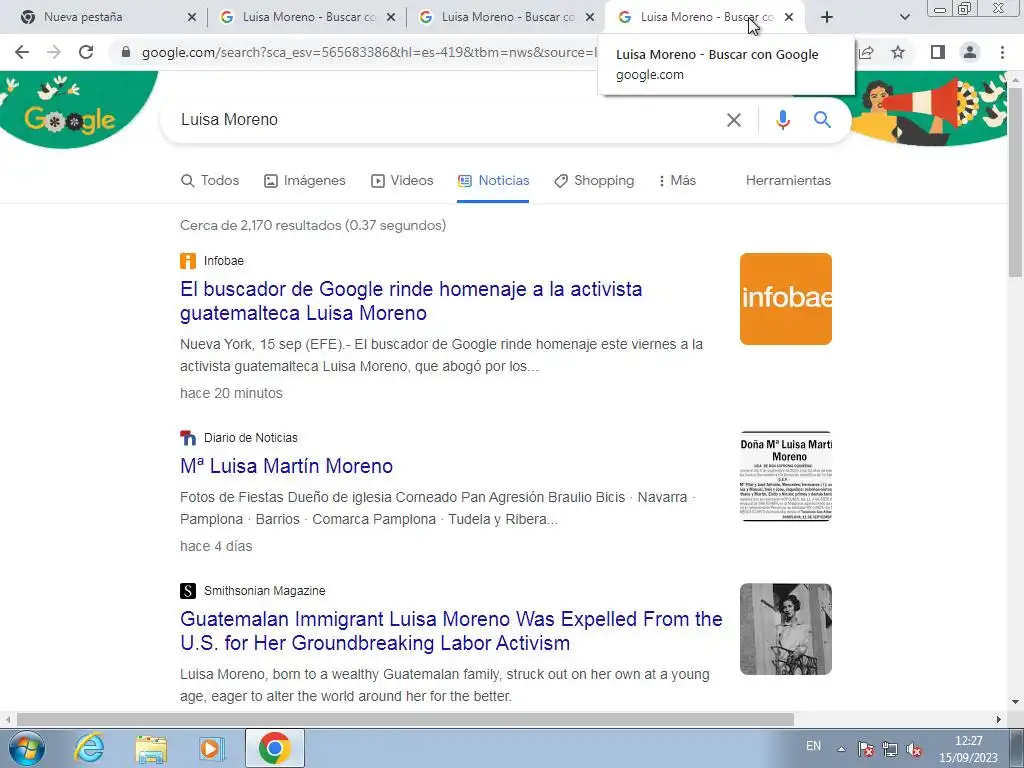This screenshot has width=1024, height=768.
Task: Open the side panel icon
Action: click(x=938, y=52)
